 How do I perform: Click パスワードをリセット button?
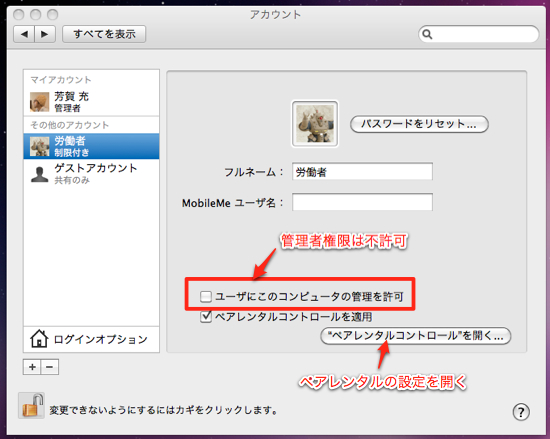tap(419, 124)
